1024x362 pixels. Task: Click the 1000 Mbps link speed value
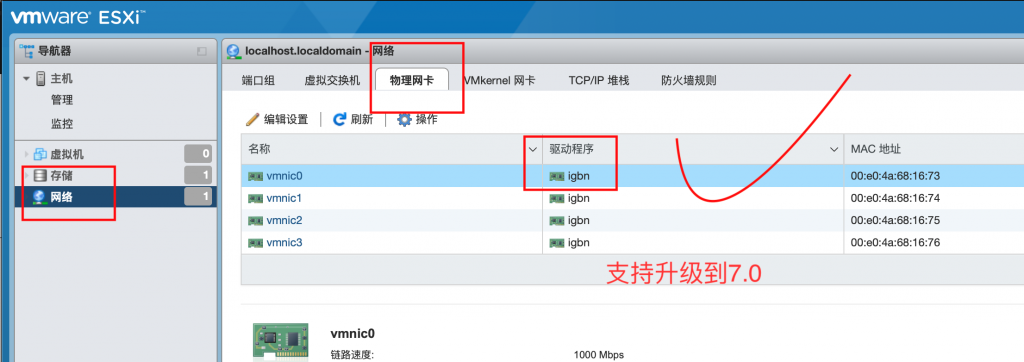click(x=599, y=355)
